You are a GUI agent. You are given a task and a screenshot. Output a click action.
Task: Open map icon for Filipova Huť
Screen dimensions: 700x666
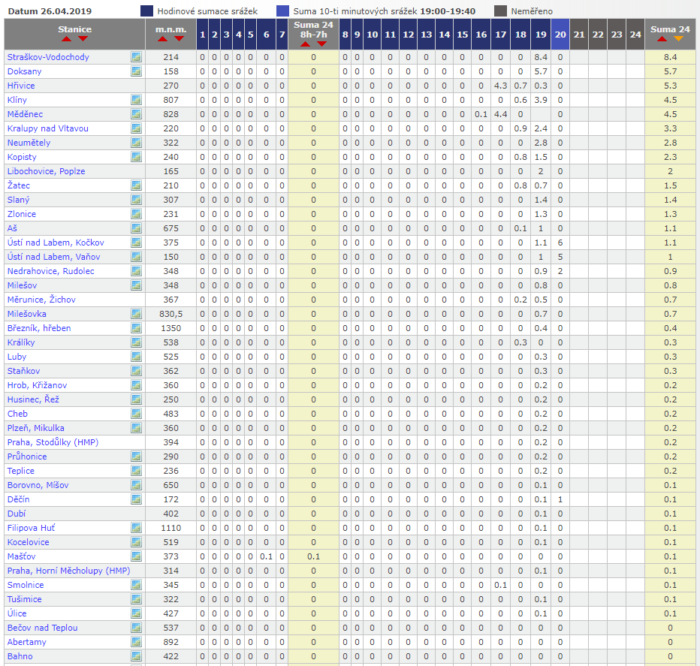tap(136, 528)
